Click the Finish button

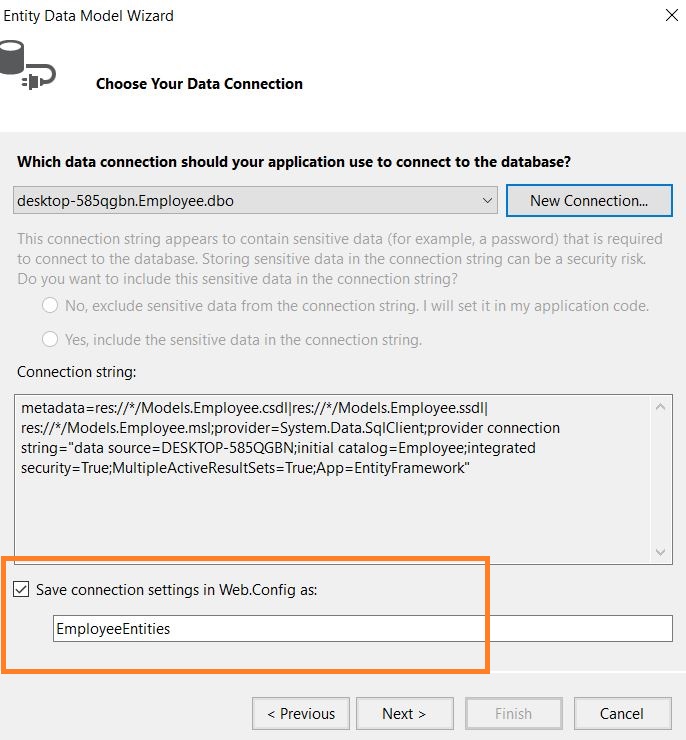(513, 714)
